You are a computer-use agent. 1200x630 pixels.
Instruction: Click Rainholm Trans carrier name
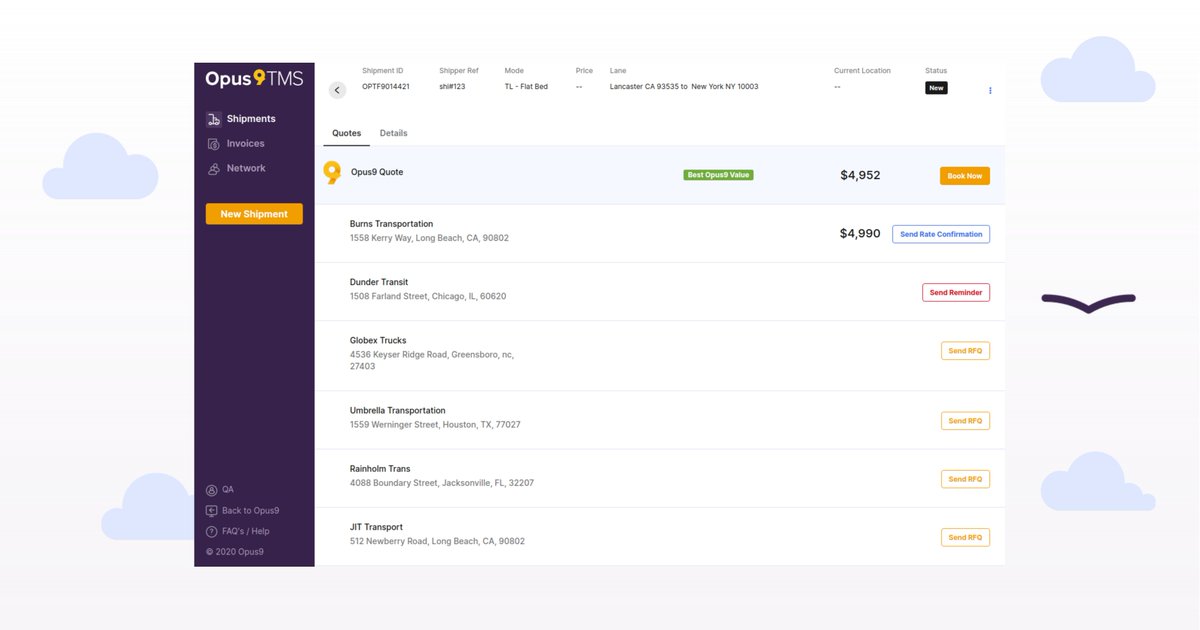click(380, 468)
